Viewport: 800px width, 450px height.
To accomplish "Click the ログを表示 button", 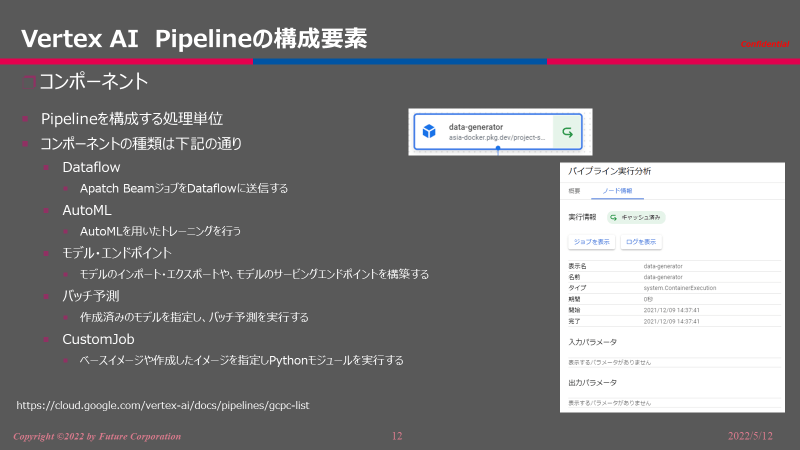I will click(641, 242).
